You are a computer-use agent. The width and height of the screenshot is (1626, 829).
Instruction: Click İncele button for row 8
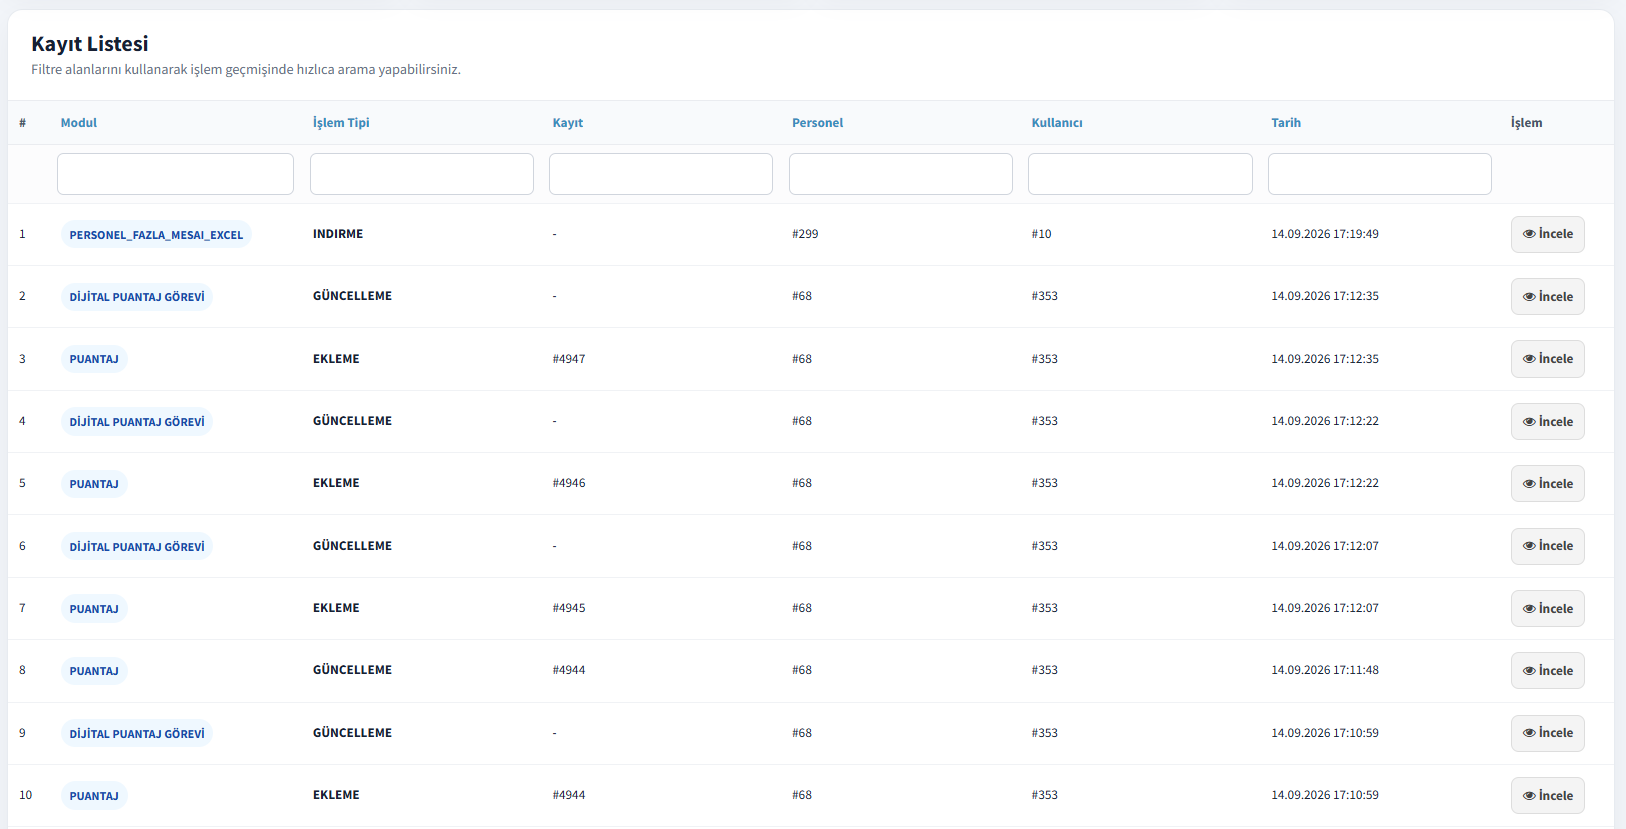click(x=1547, y=671)
